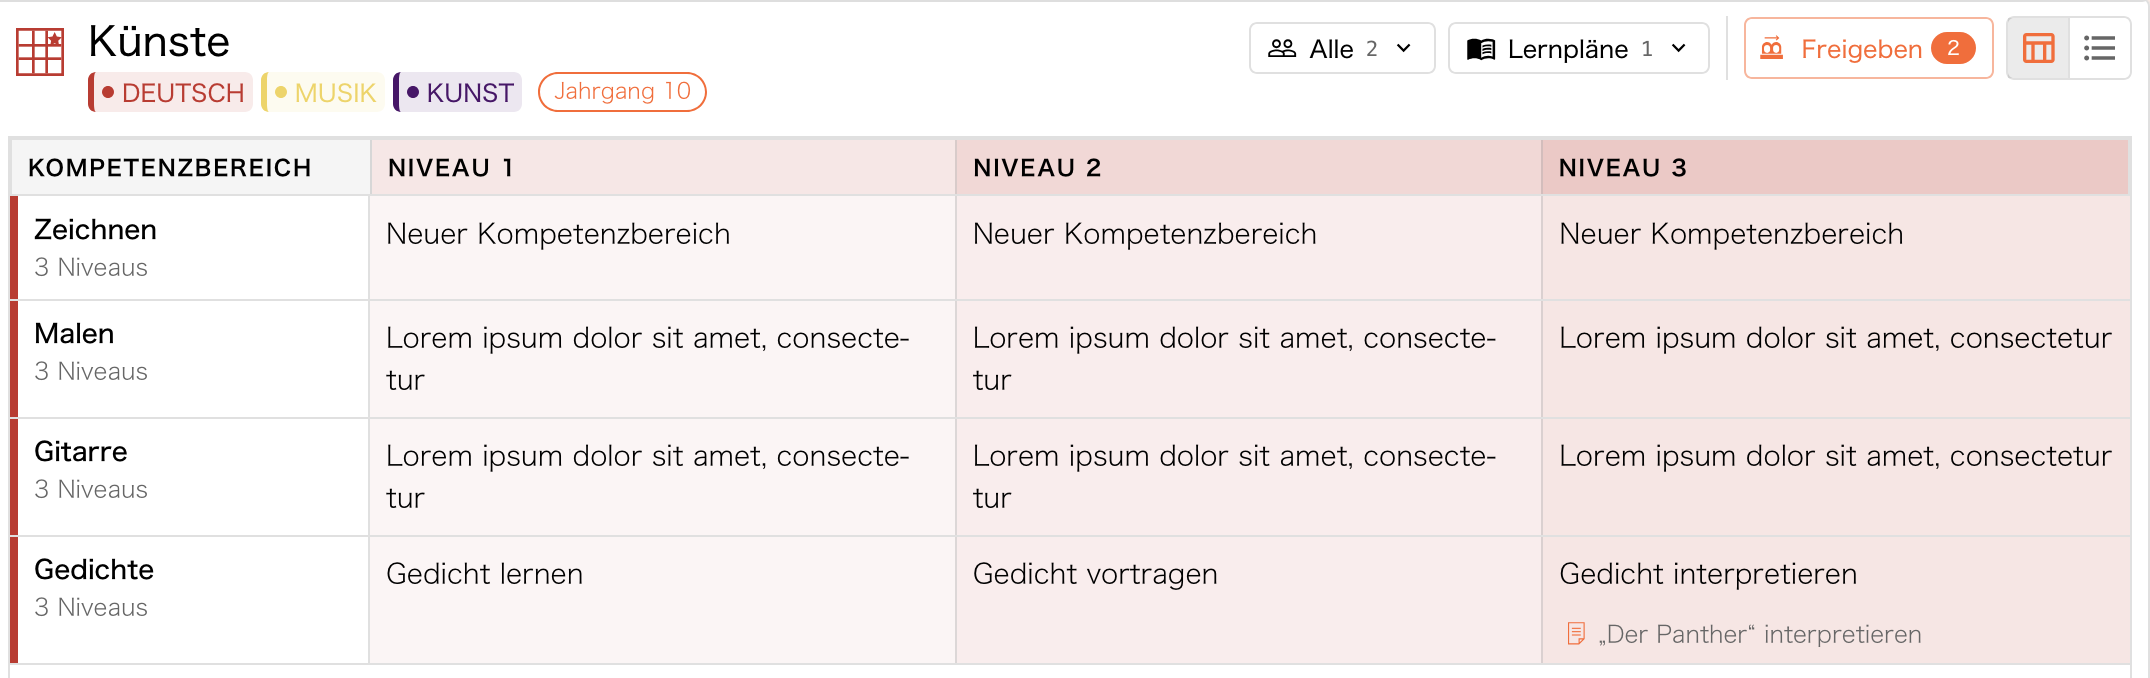Click the document icon next to Der Panther
2150x678 pixels.
1576,633
